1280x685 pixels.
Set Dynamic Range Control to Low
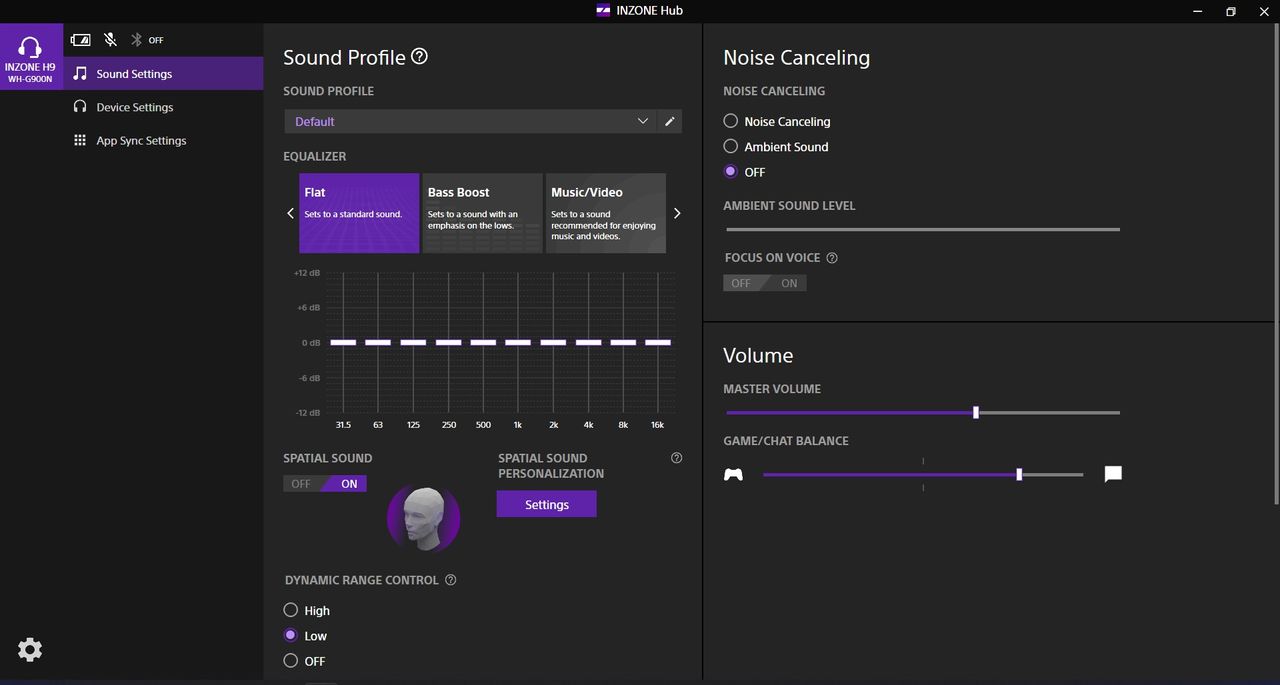305,635
